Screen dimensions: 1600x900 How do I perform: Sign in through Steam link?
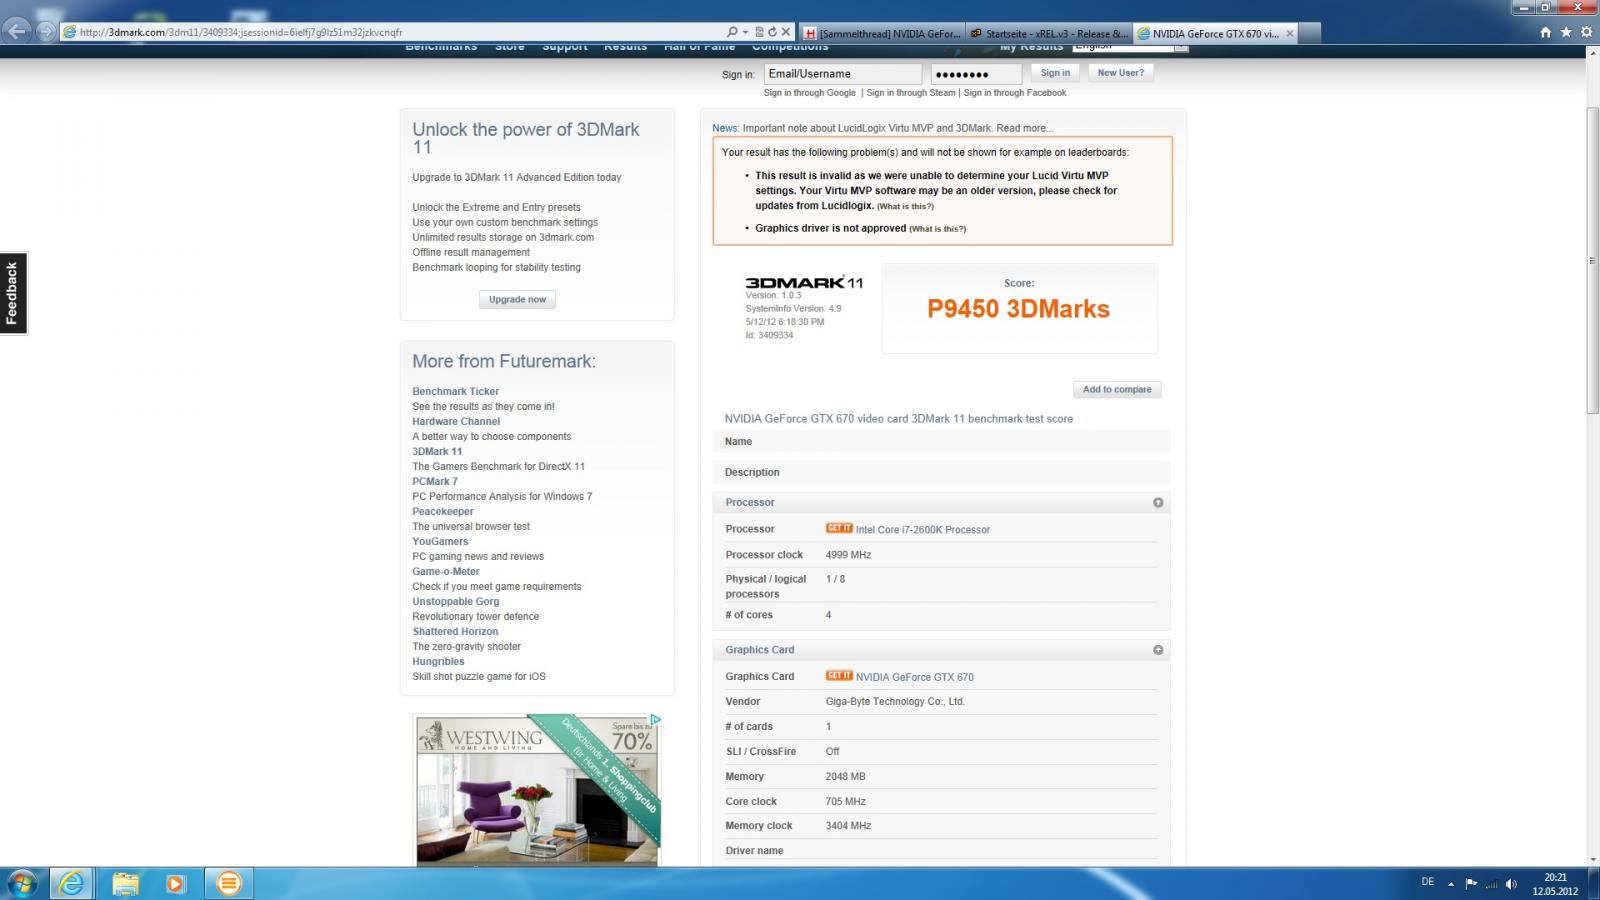click(x=911, y=93)
